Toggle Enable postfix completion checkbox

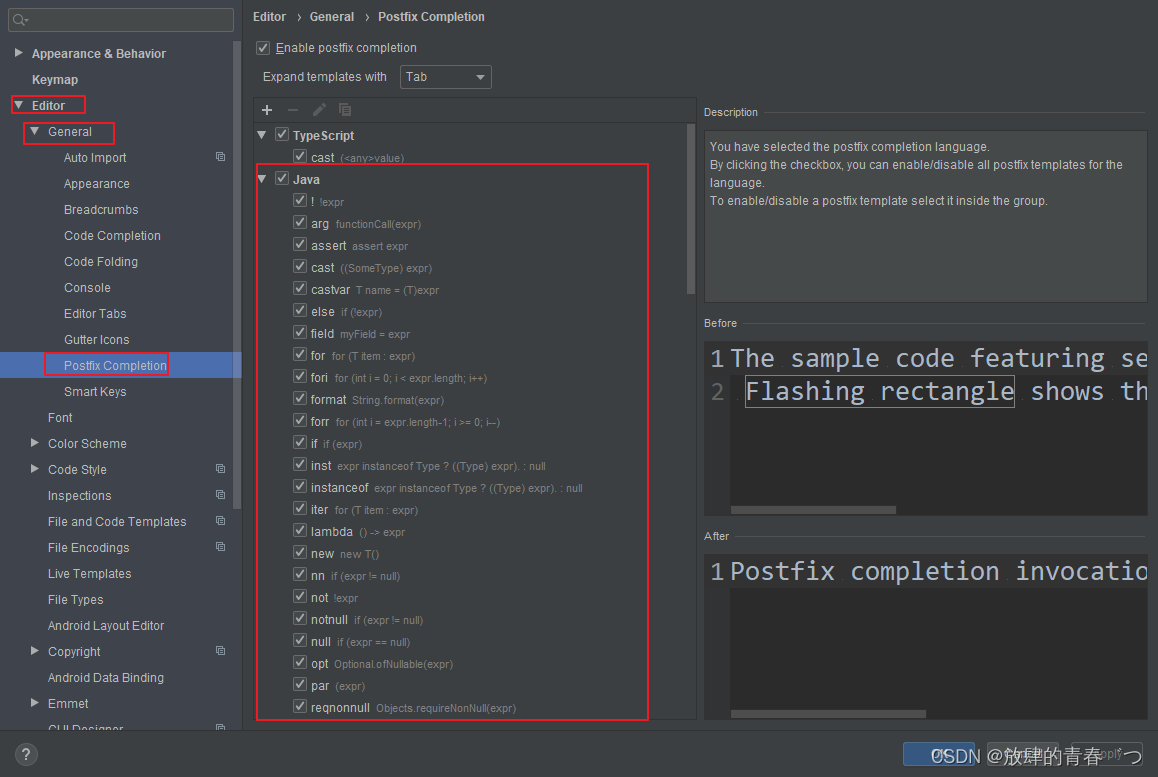click(263, 48)
